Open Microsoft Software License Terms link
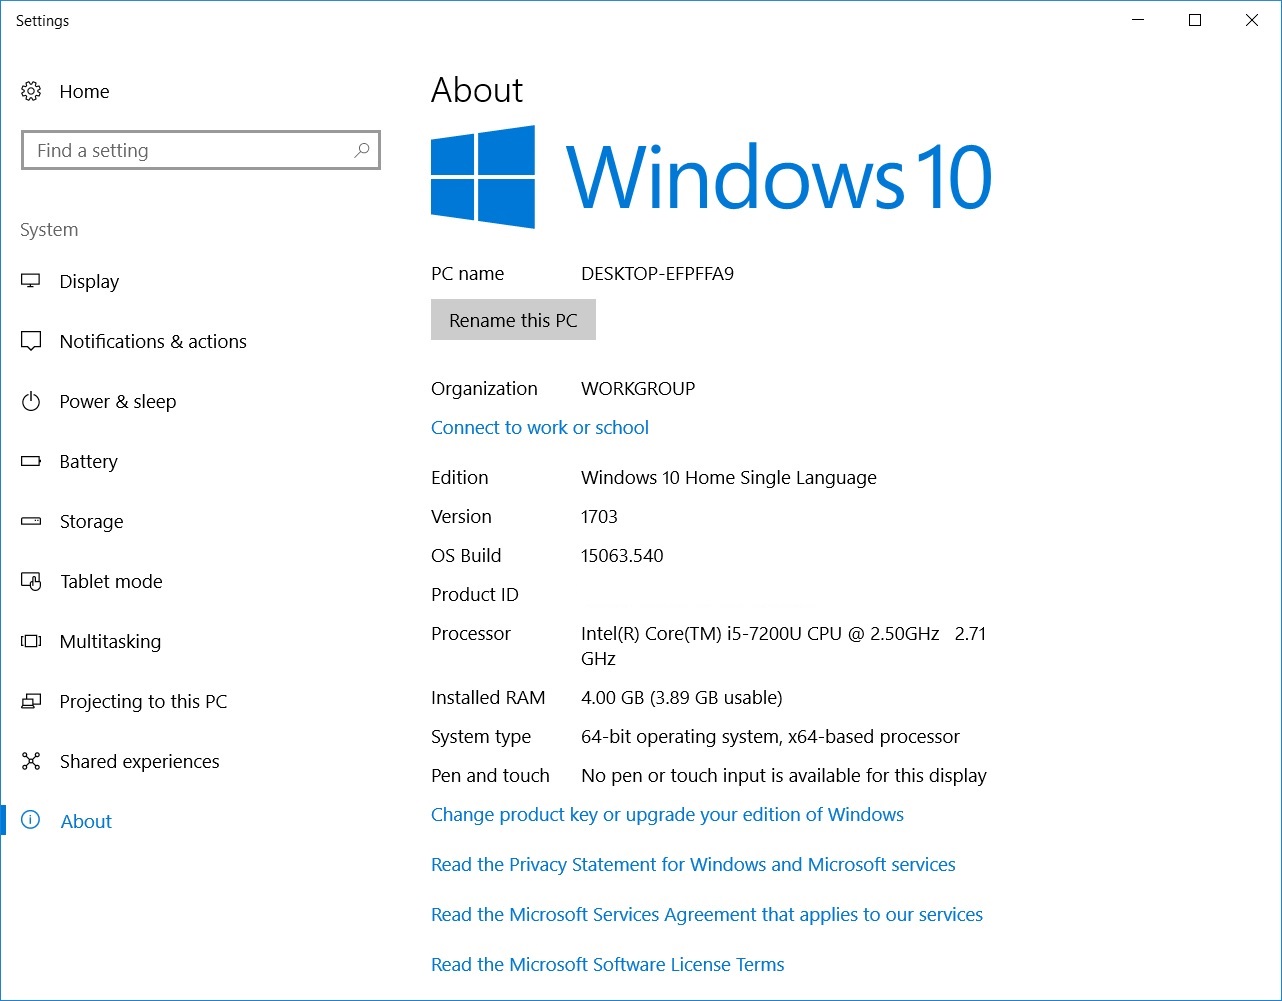1282x1001 pixels. (x=607, y=964)
